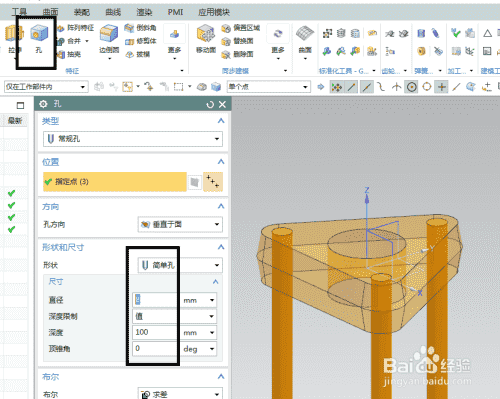Switch to the 曲线 ribbon tab
This screenshot has width=500, height=399.
(113, 12)
